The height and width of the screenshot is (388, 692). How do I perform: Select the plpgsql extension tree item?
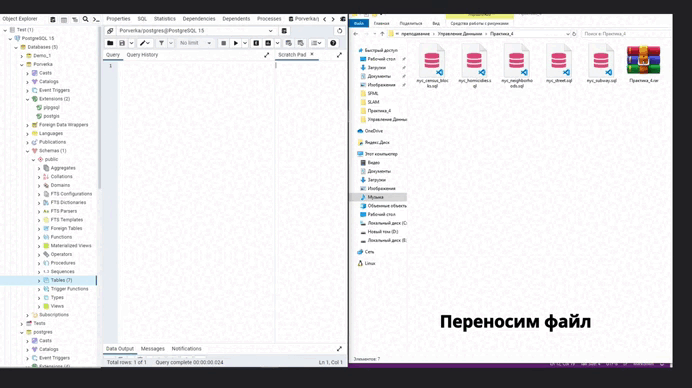[52, 108]
